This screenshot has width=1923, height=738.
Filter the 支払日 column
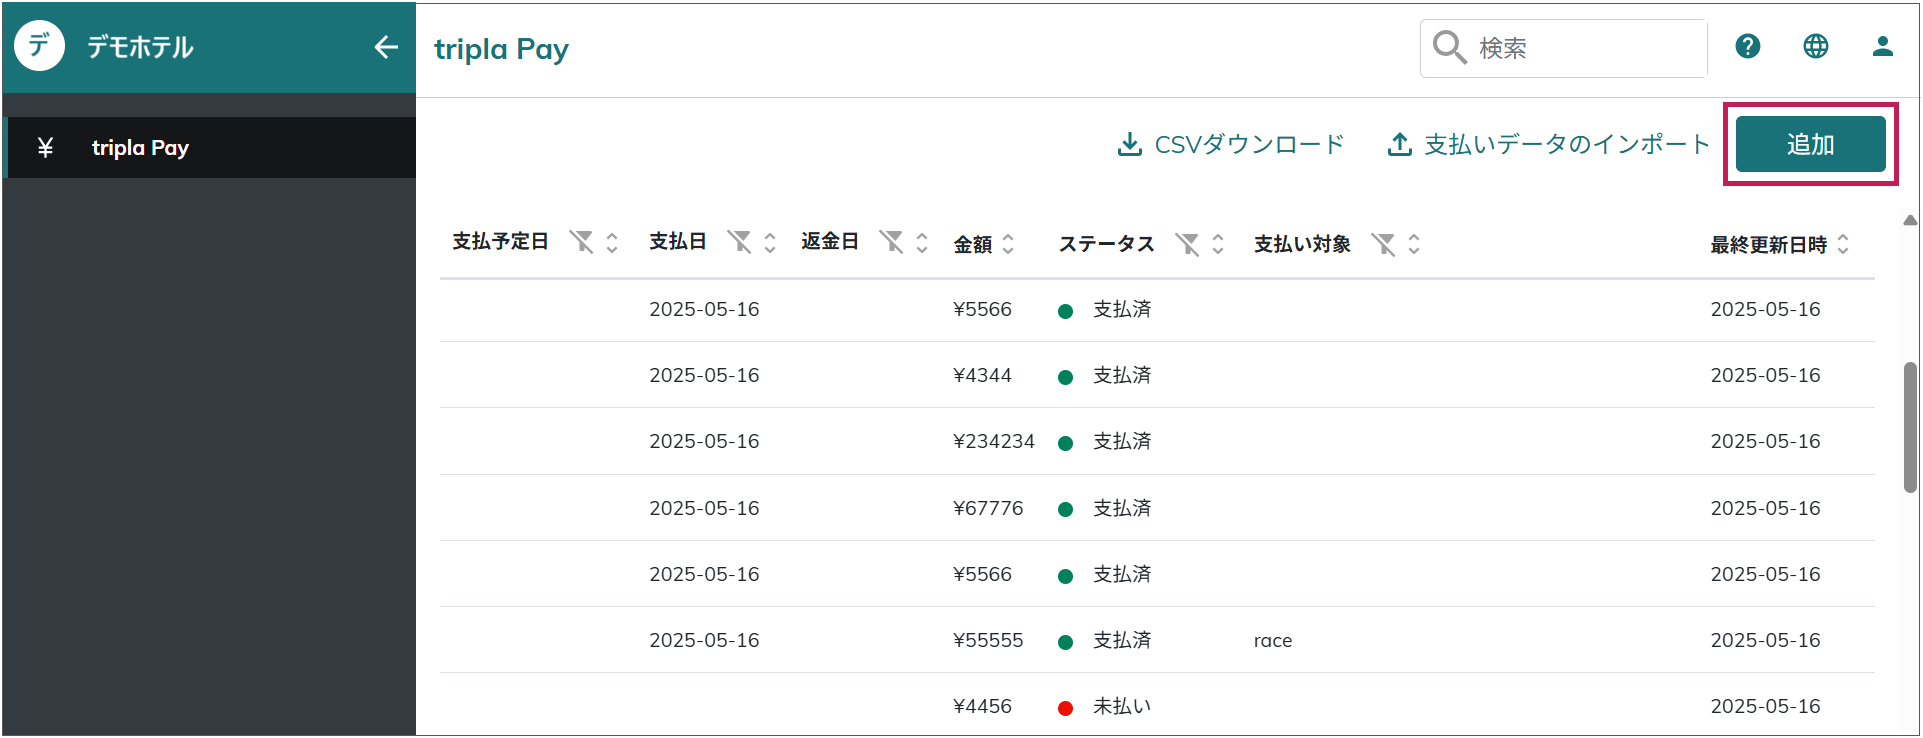739,242
